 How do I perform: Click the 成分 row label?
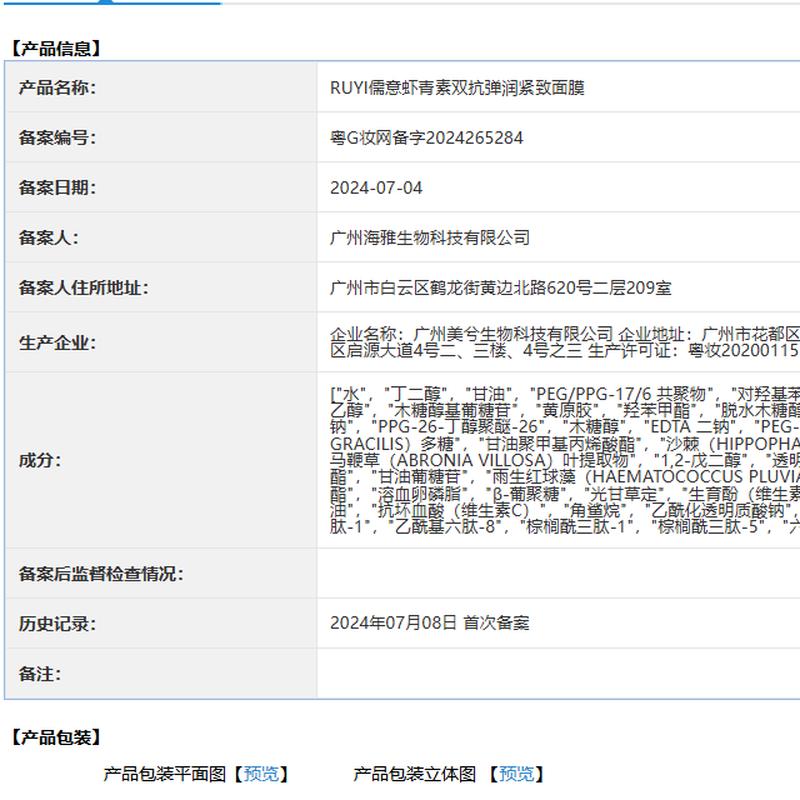[40, 460]
